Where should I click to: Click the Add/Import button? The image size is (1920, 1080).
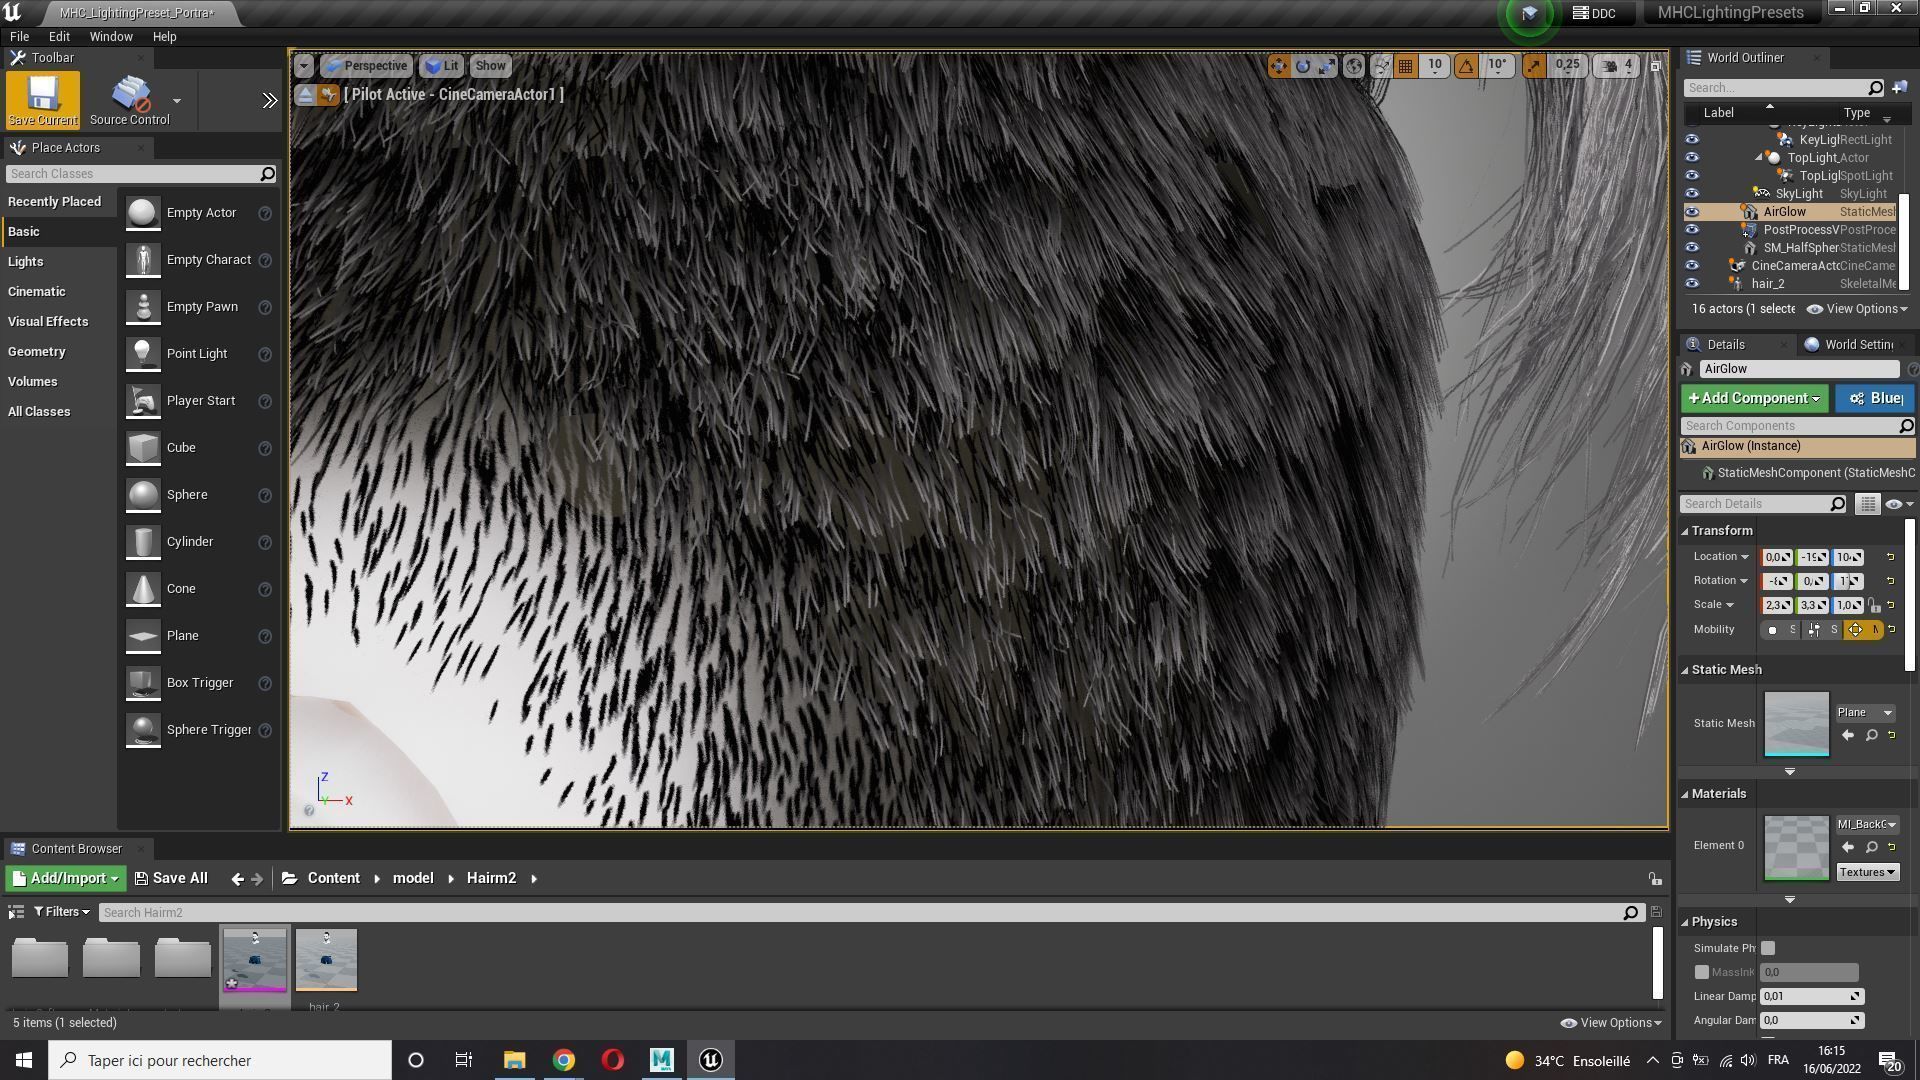pyautogui.click(x=65, y=878)
